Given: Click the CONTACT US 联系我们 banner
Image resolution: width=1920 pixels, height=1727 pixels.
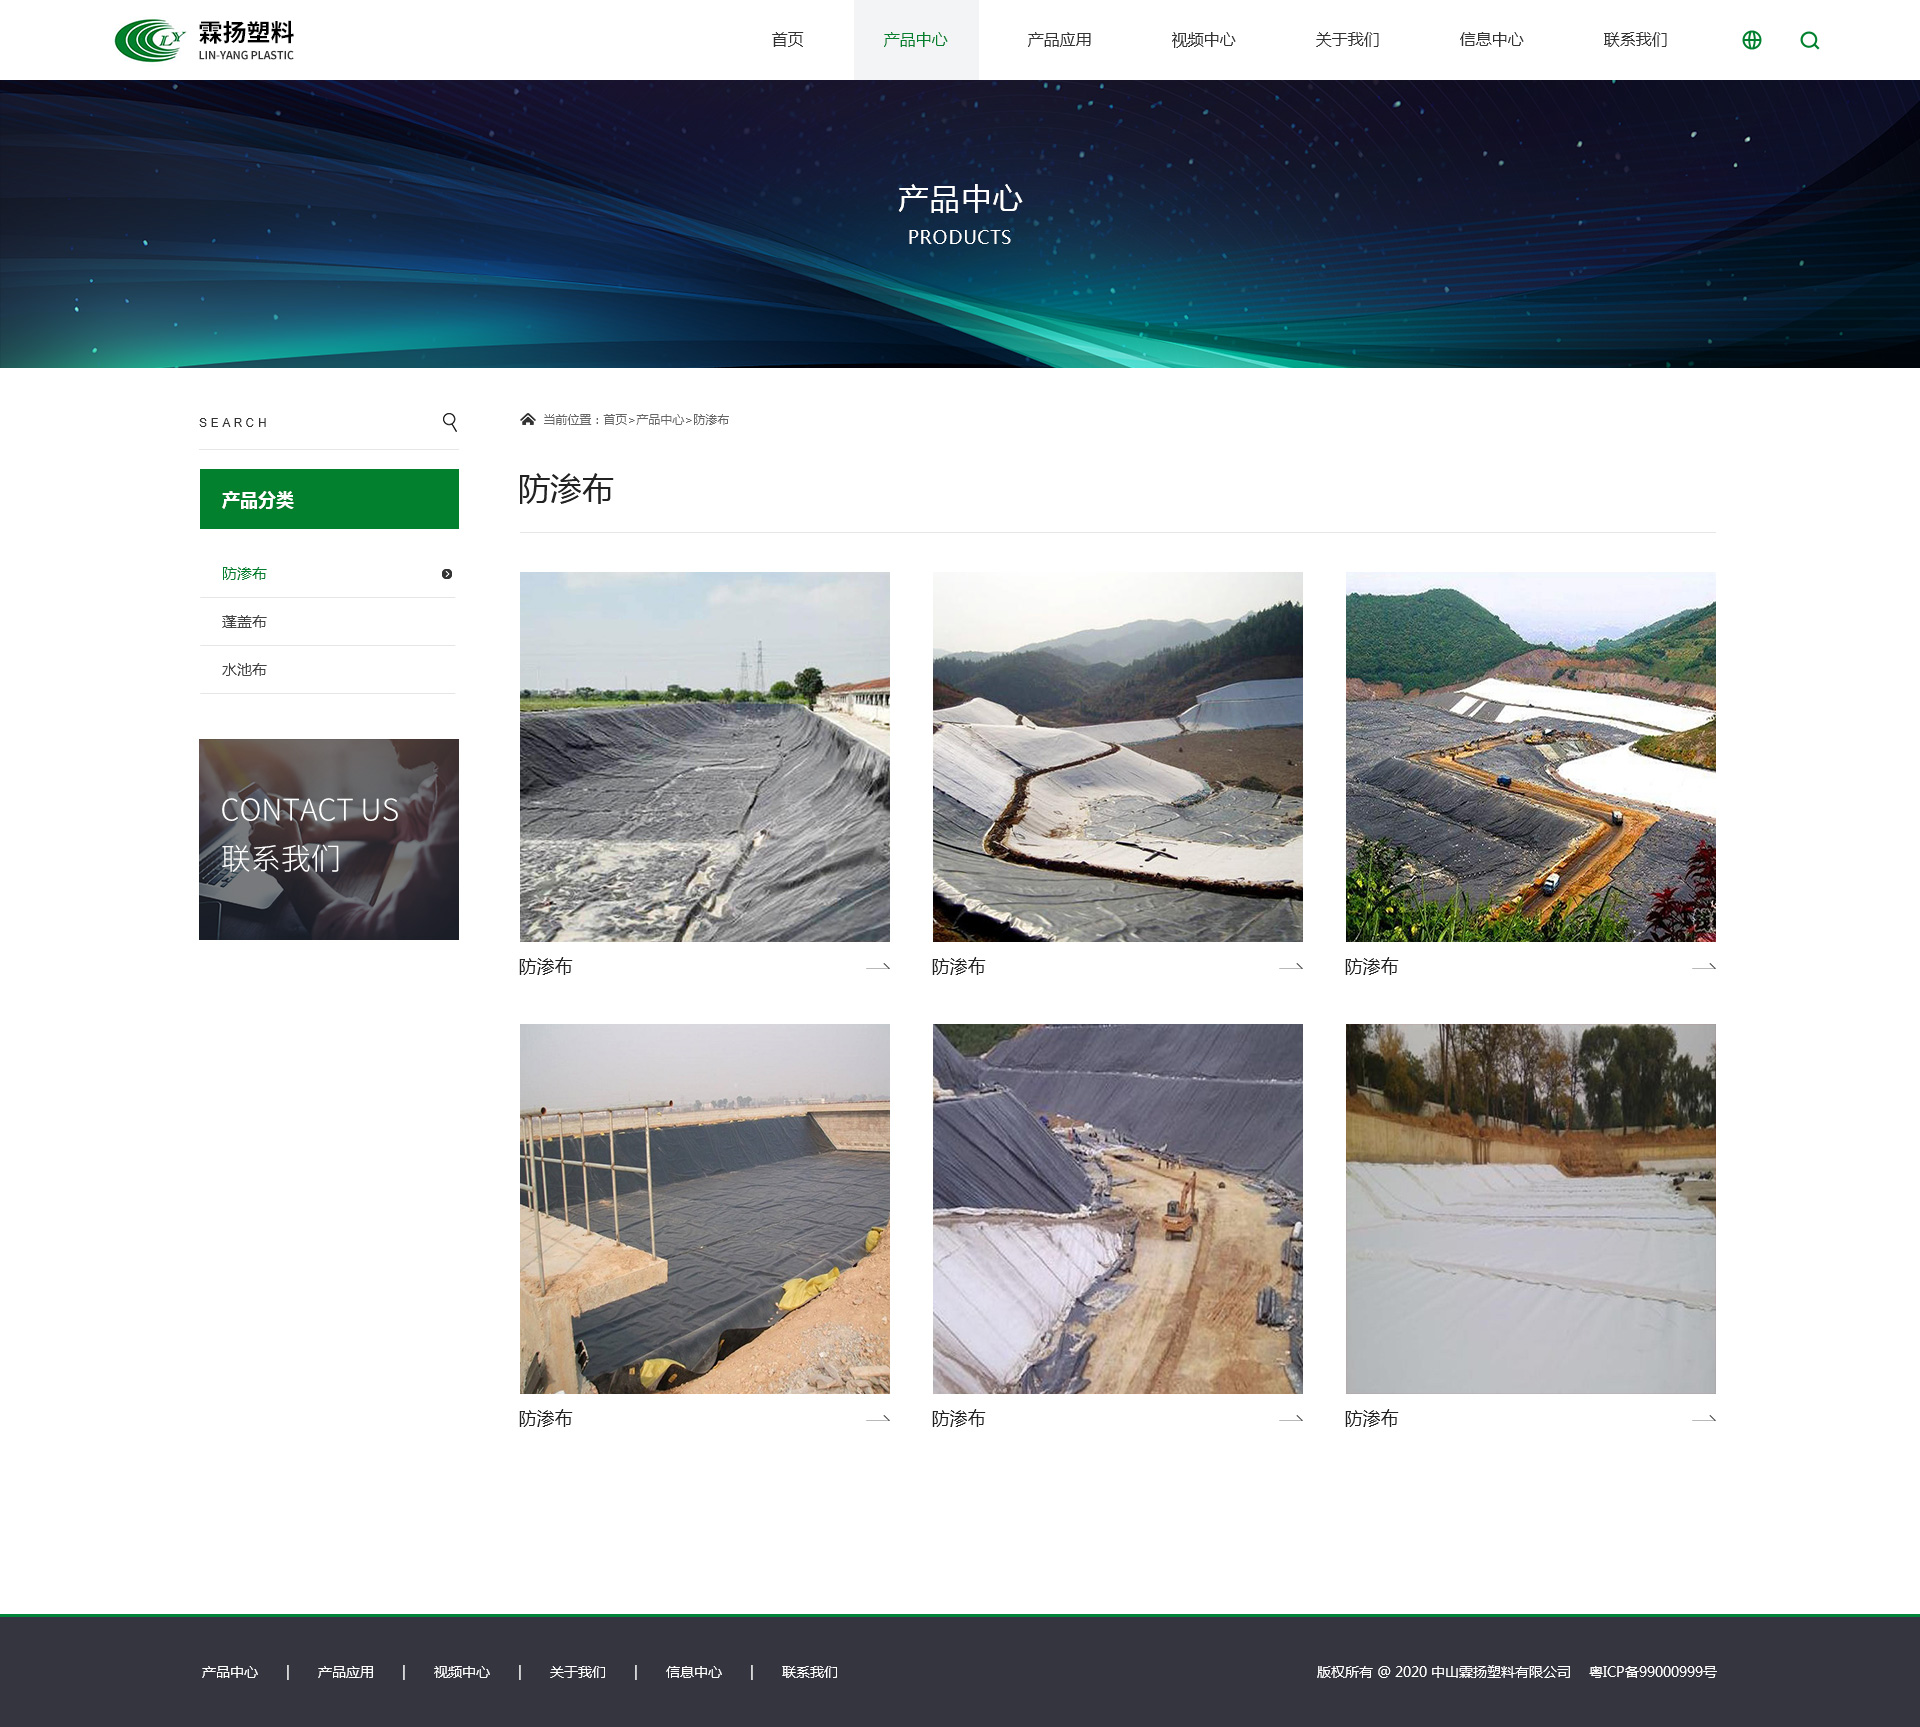Looking at the screenshot, I should pyautogui.click(x=329, y=839).
